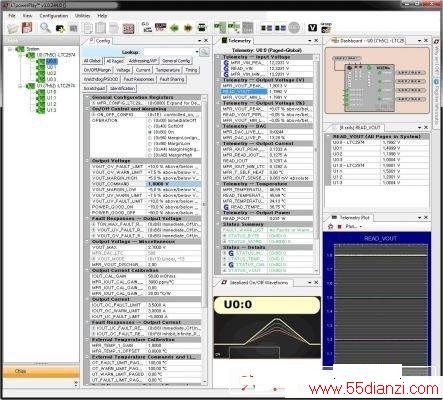Collapse the System tree node
The image size is (443, 400).
(10, 49)
